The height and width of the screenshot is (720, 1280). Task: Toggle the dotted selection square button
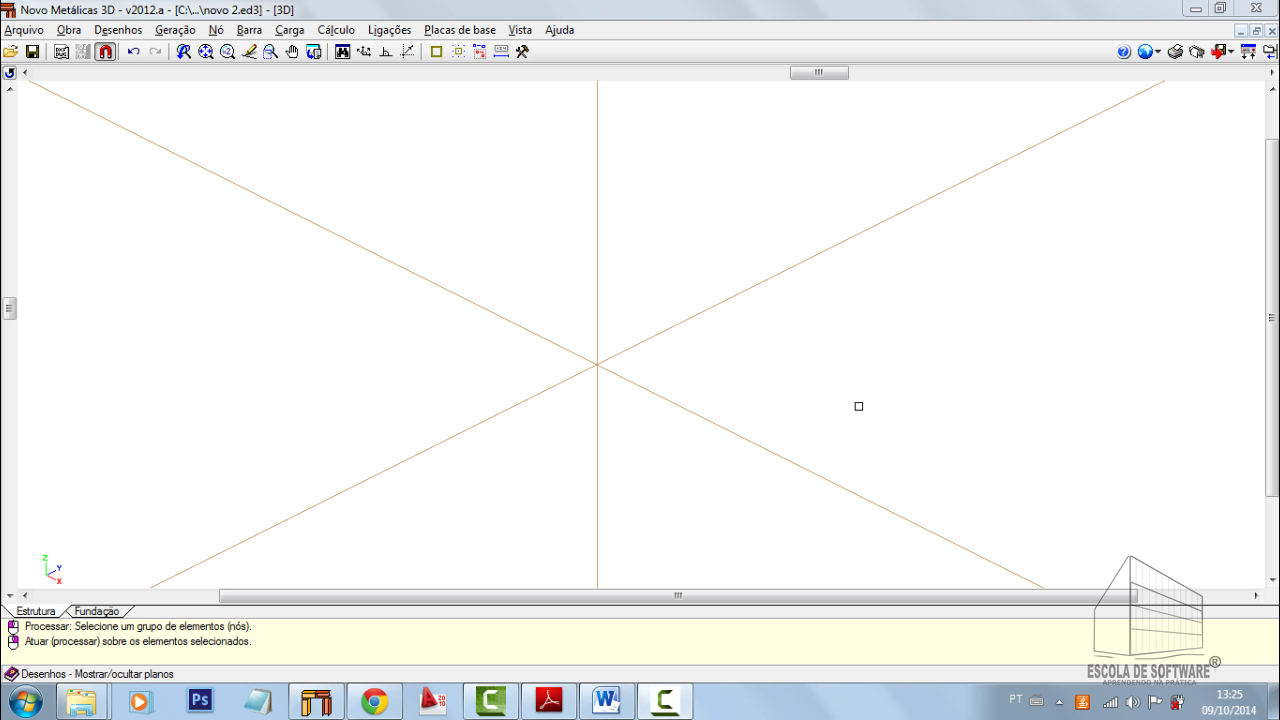(458, 52)
